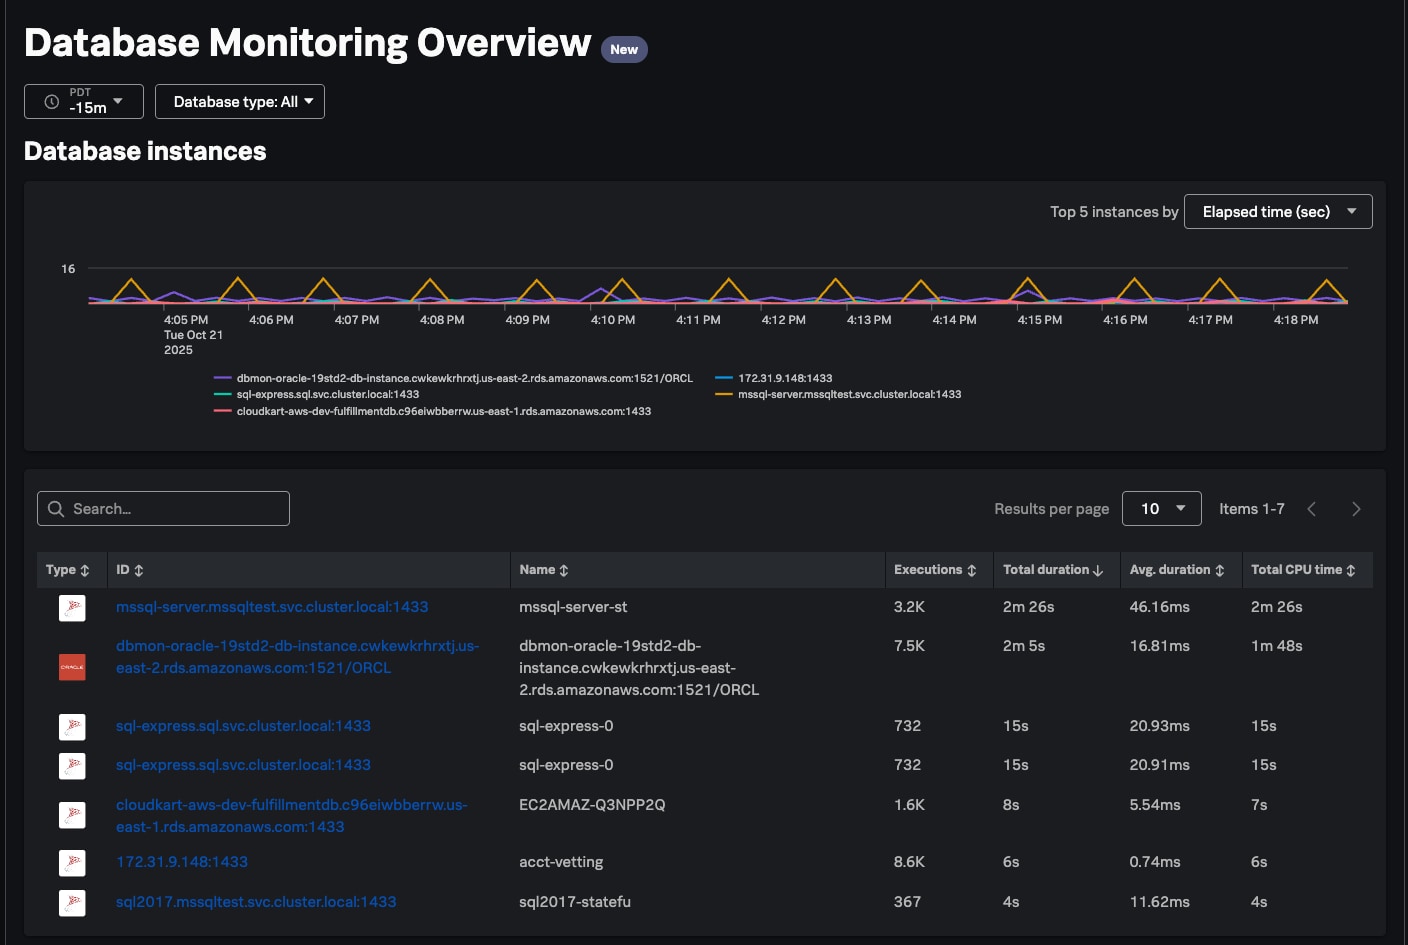Expand the Elapsed time (sec) dropdown
Image resolution: width=1408 pixels, height=945 pixels.
(1277, 212)
